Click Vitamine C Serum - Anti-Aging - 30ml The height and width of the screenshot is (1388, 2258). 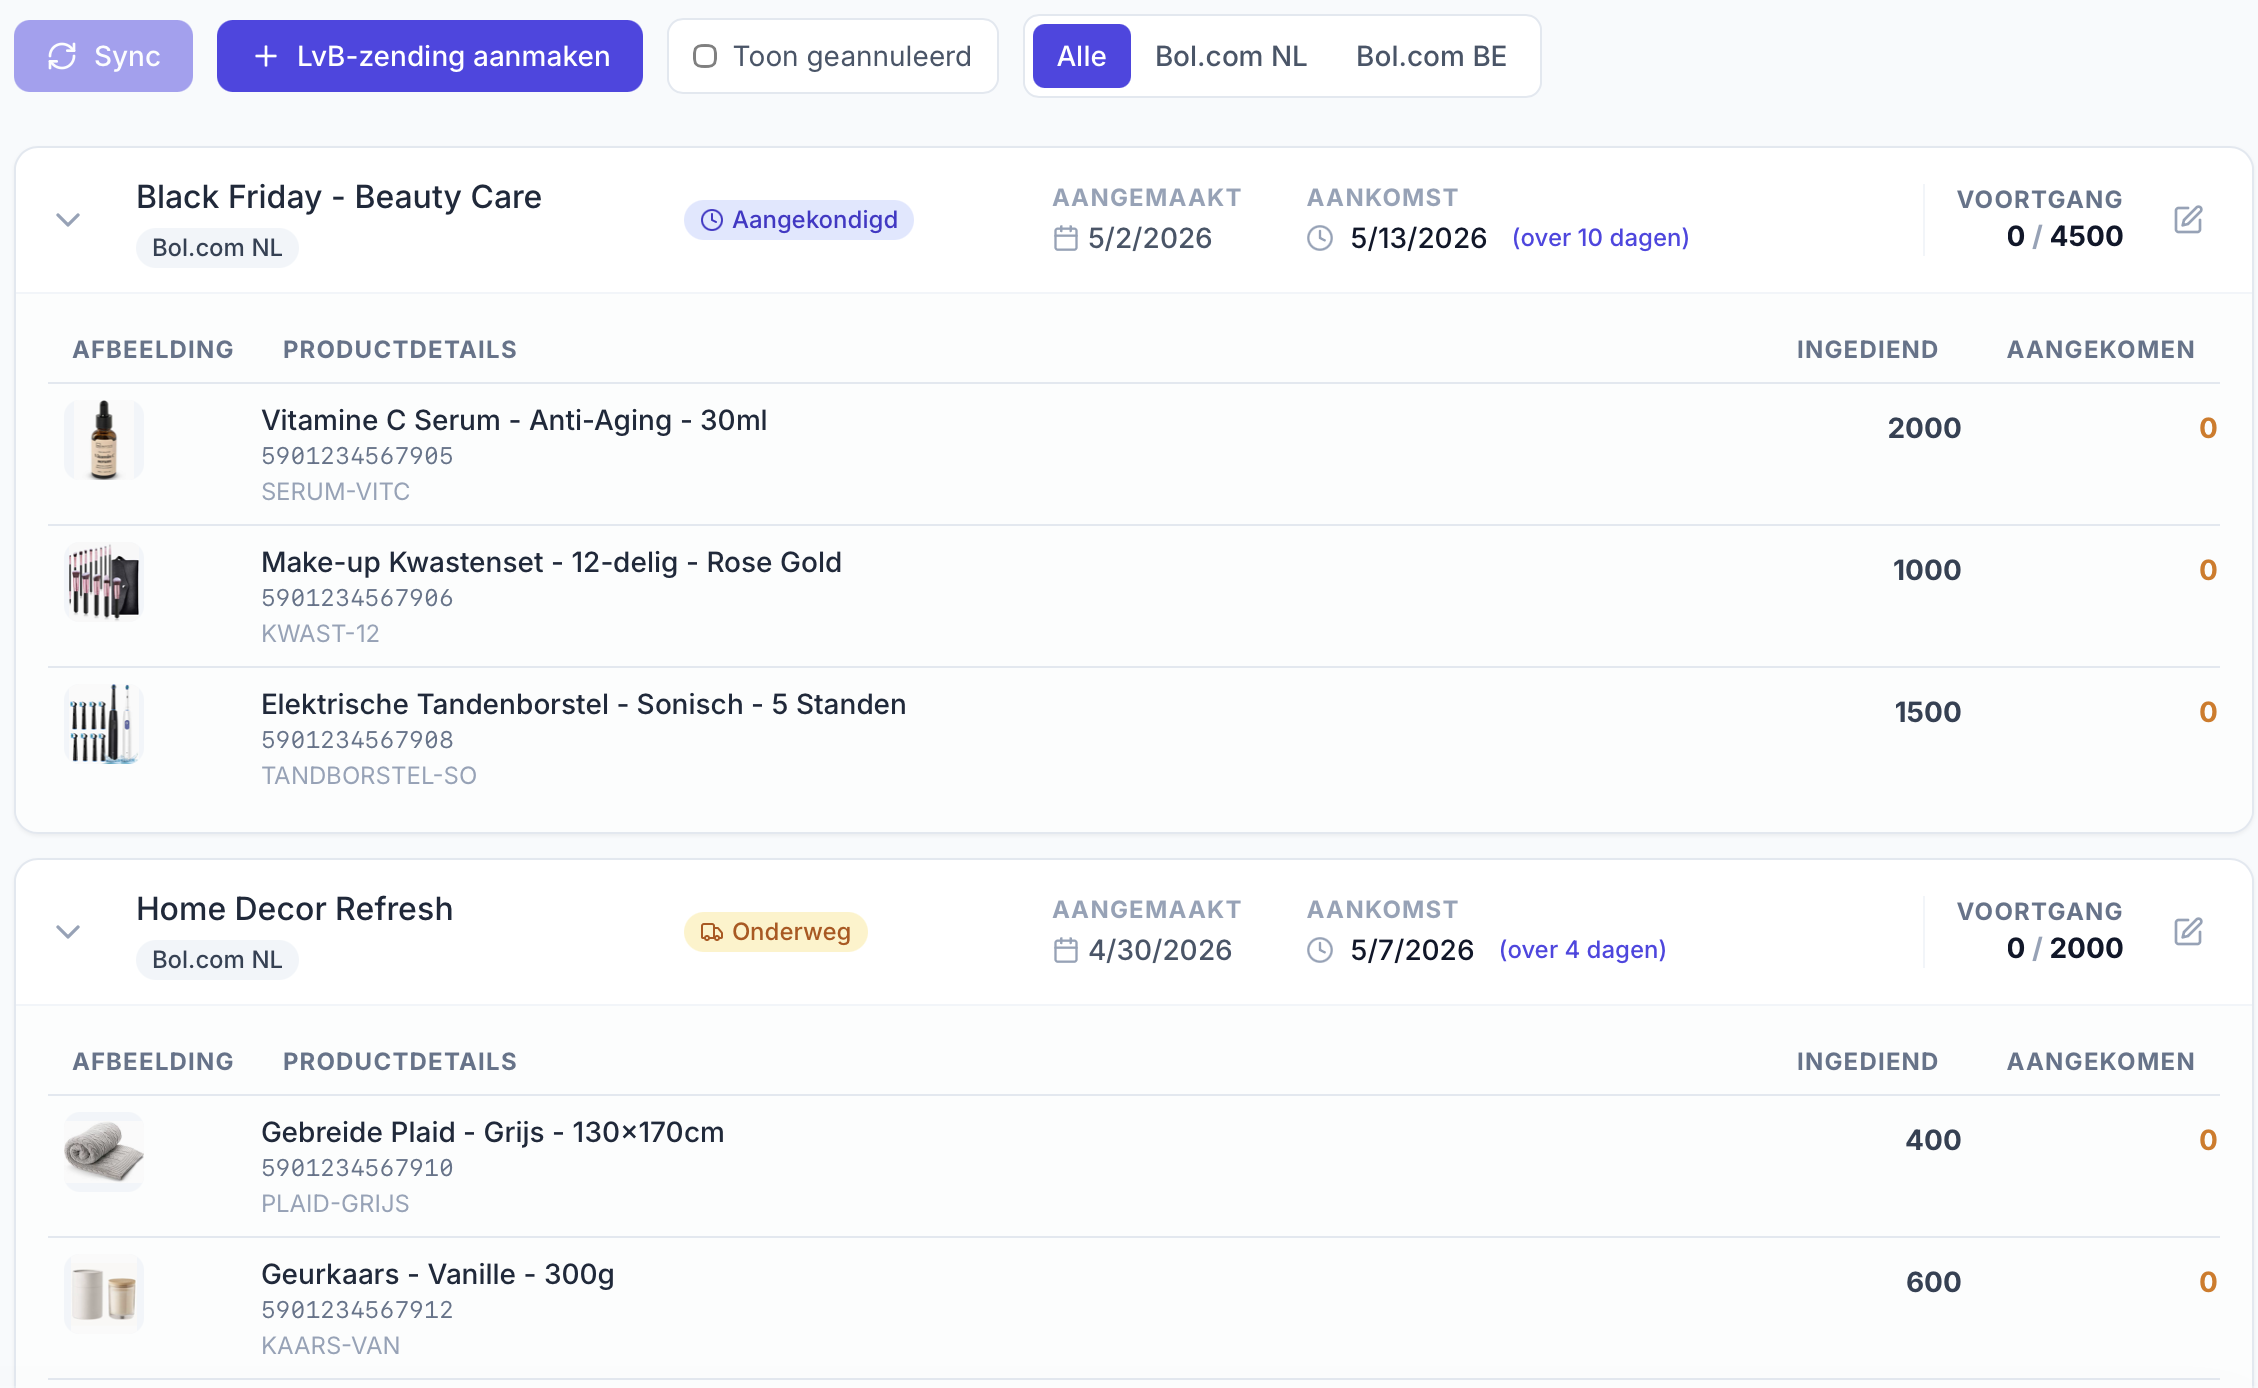click(x=514, y=420)
